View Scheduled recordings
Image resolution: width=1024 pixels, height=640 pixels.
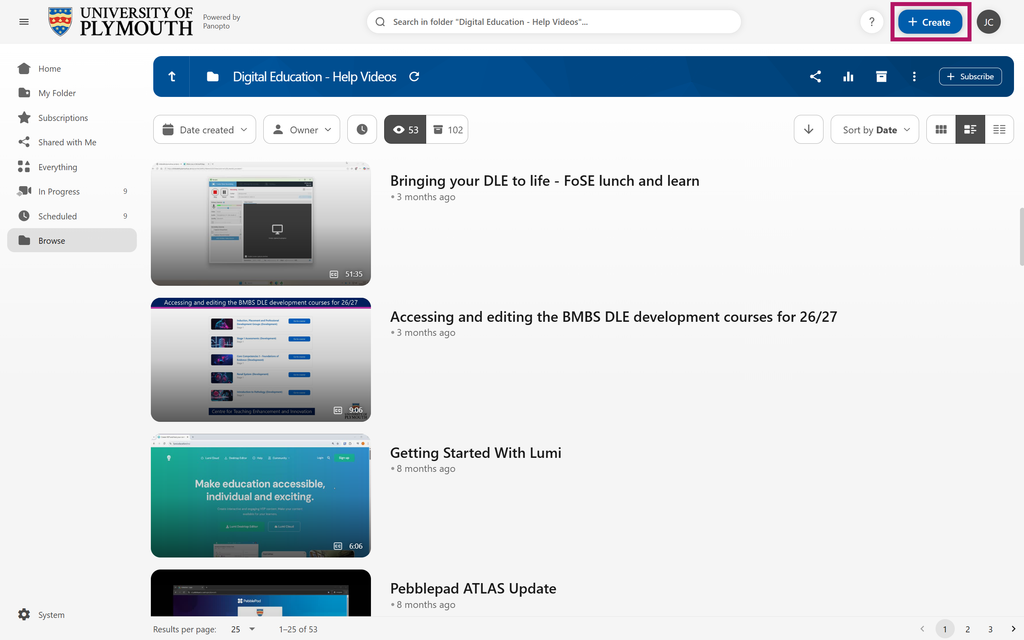[x=72, y=216]
